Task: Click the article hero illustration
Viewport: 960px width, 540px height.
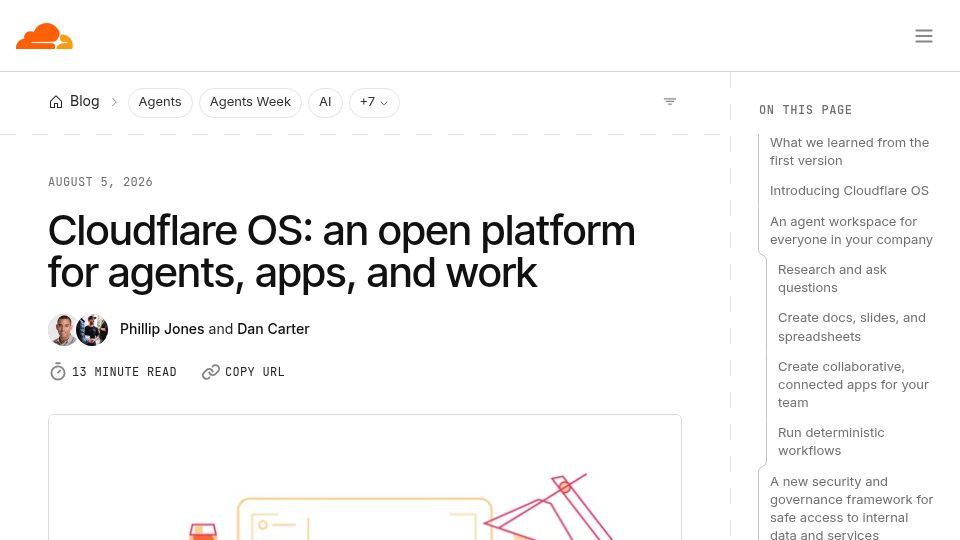Action: [x=365, y=478]
